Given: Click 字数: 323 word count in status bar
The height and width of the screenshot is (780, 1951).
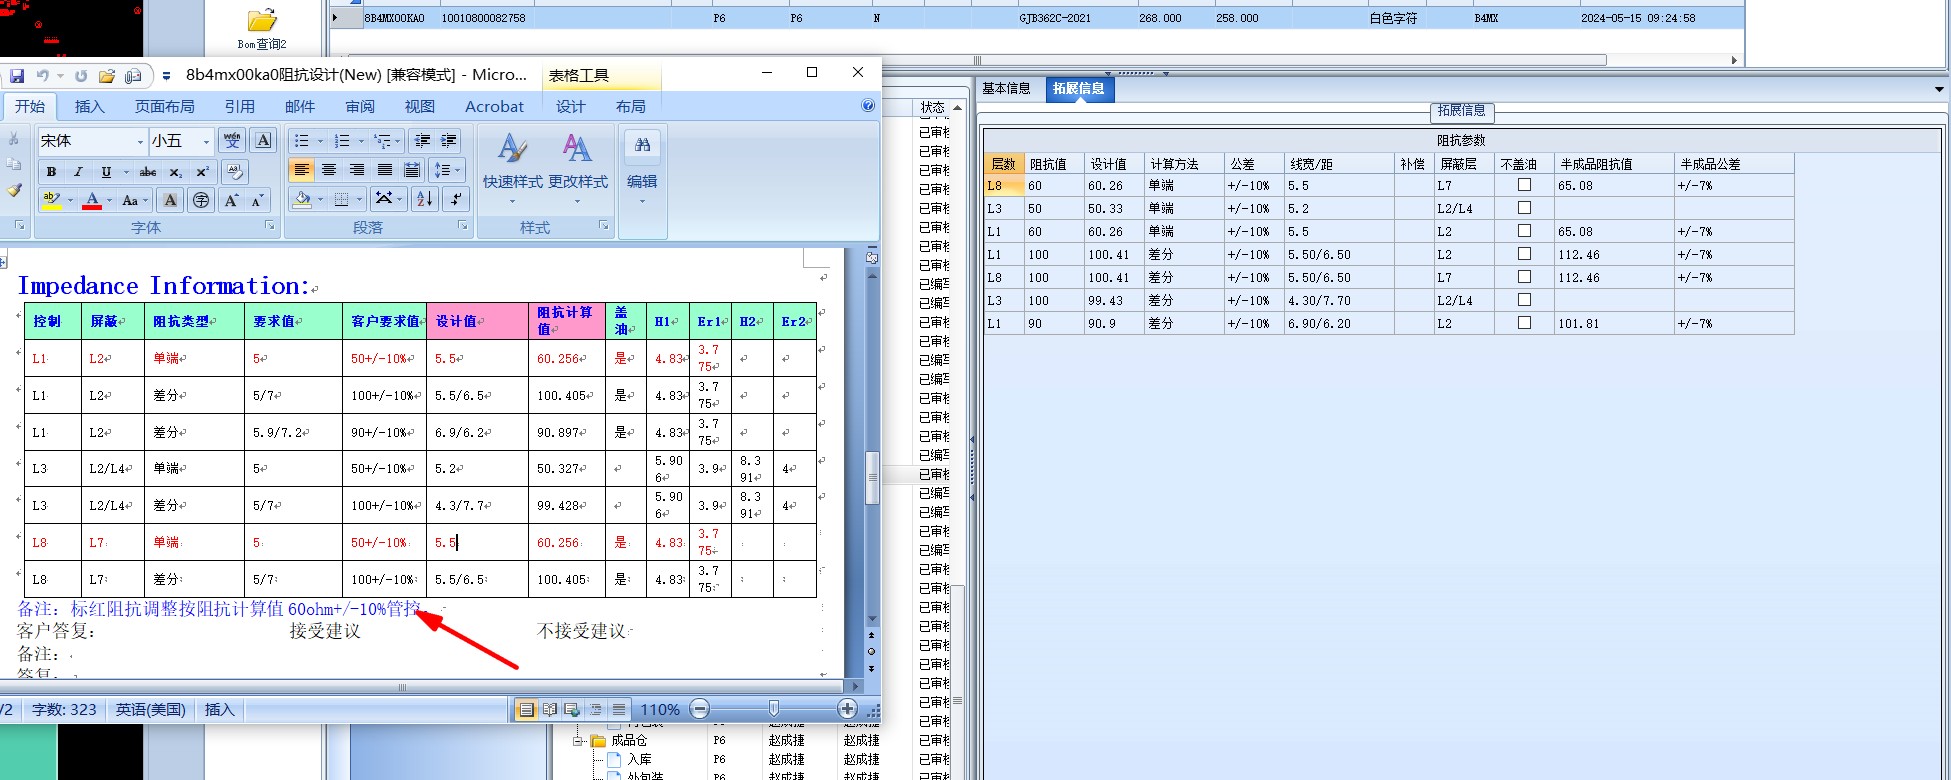Looking at the screenshot, I should tap(64, 709).
